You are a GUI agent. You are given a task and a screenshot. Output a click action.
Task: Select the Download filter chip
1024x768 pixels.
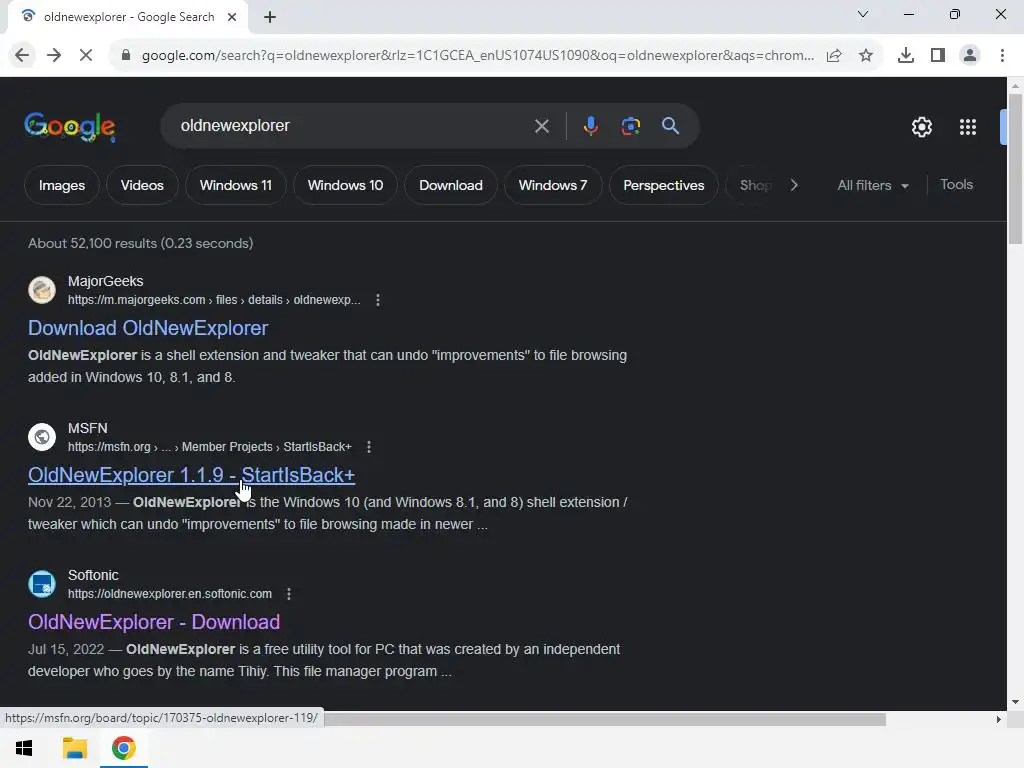(x=451, y=185)
